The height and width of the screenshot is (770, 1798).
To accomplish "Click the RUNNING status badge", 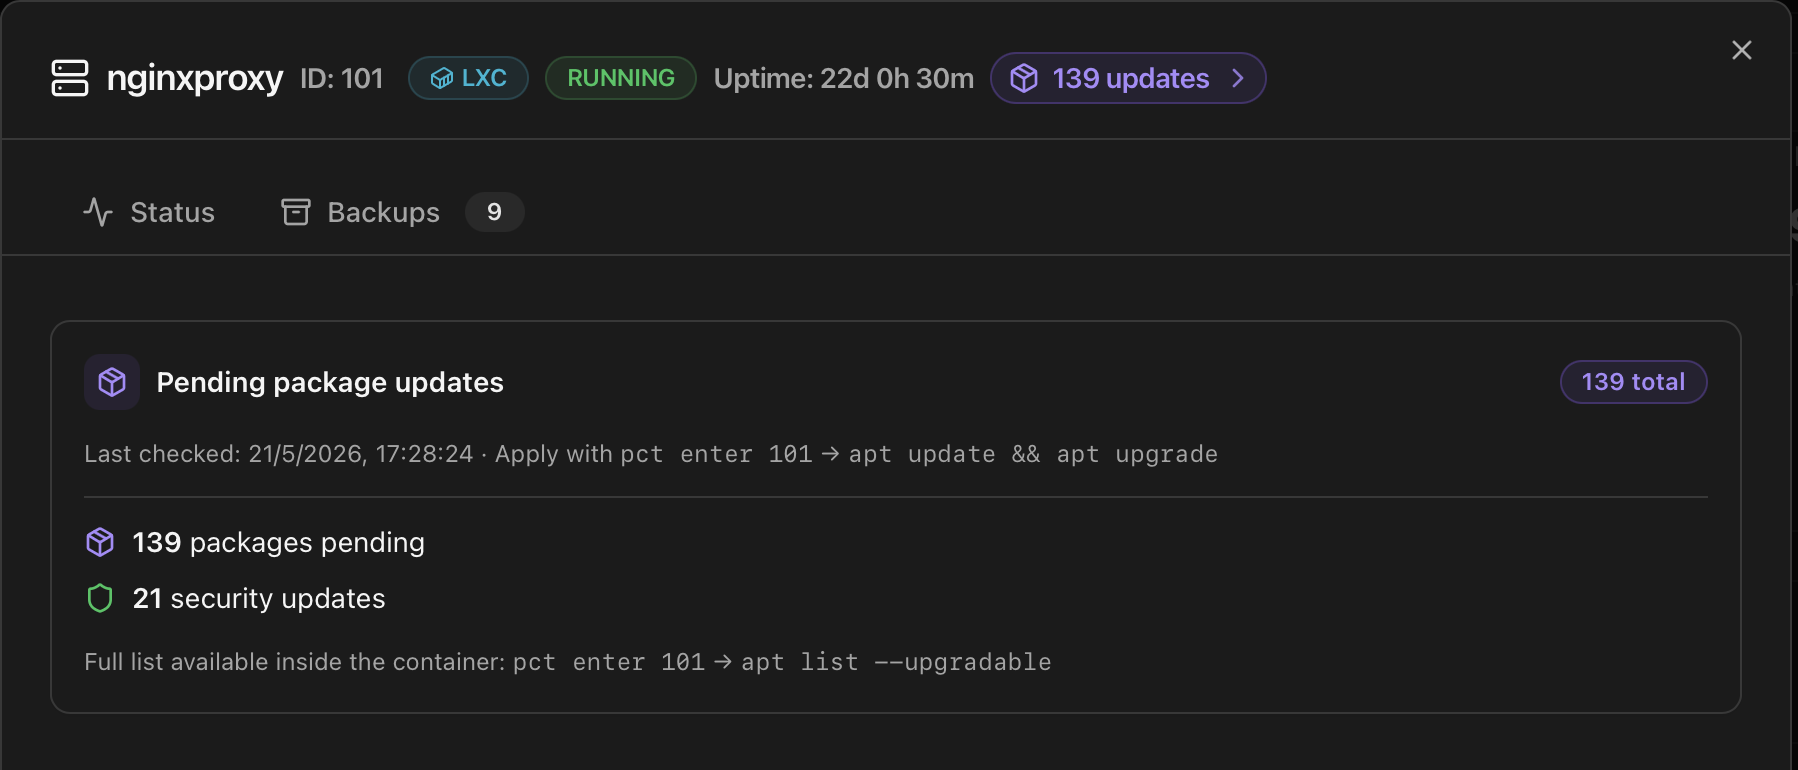I will (621, 78).
